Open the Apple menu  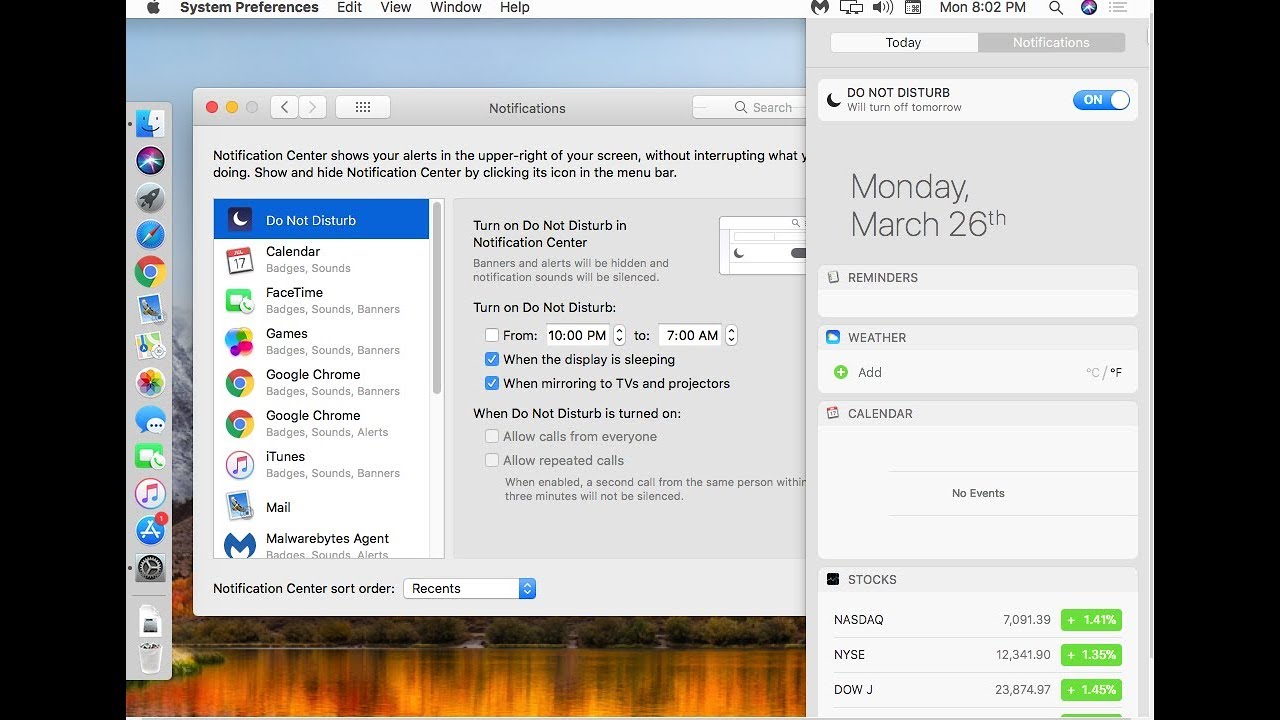pos(153,7)
